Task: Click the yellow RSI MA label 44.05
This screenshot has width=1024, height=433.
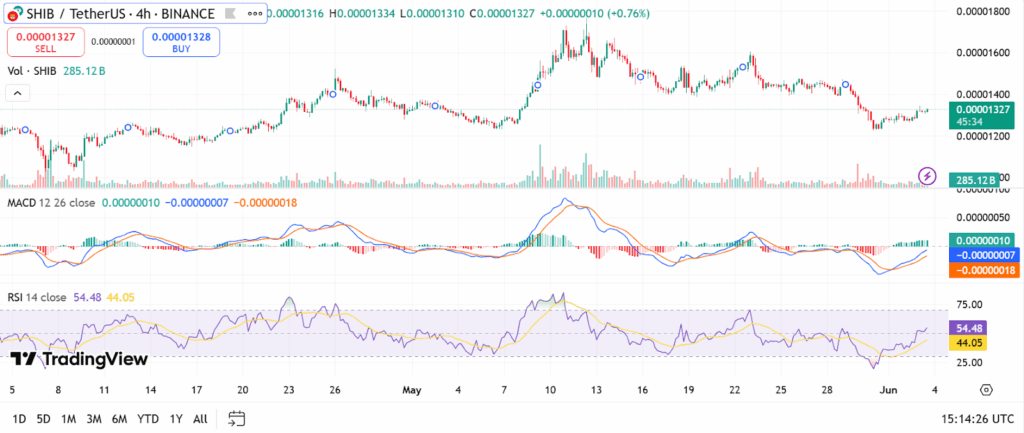Action: [968, 343]
